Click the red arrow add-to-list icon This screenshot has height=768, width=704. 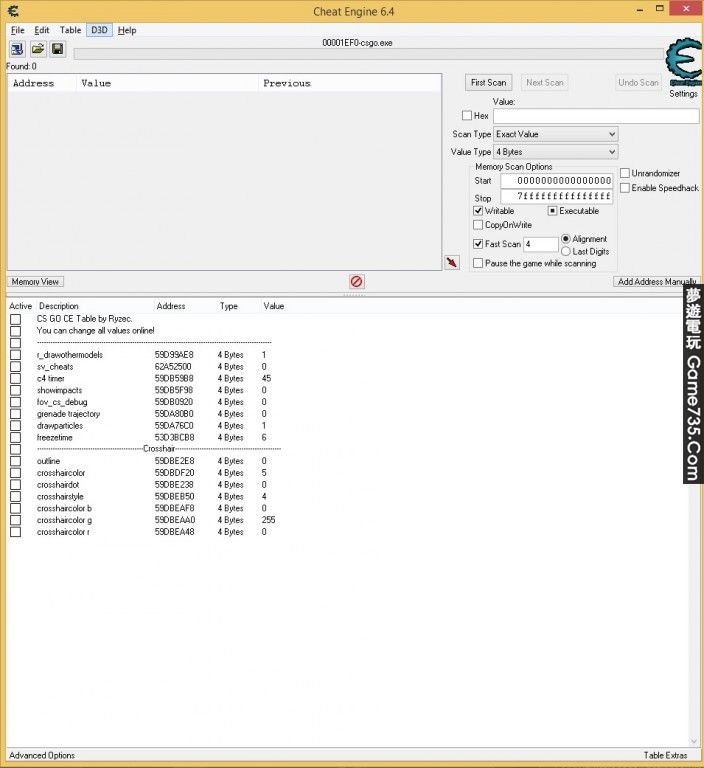tap(452, 263)
